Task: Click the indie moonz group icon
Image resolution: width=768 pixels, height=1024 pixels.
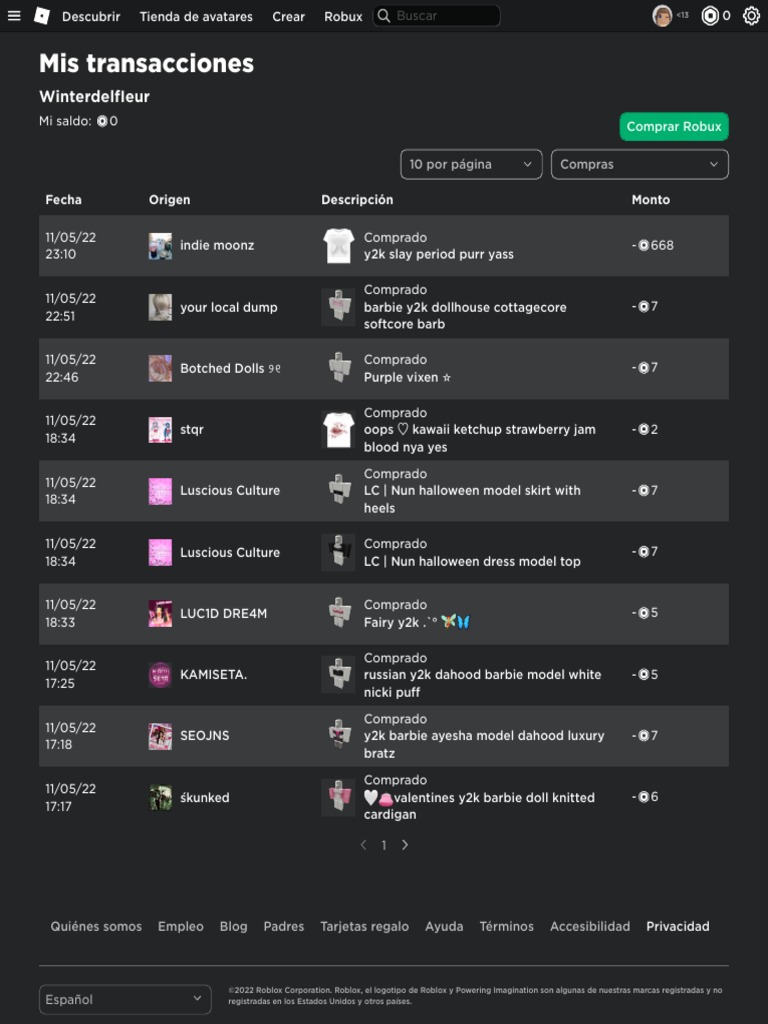Action: [160, 246]
